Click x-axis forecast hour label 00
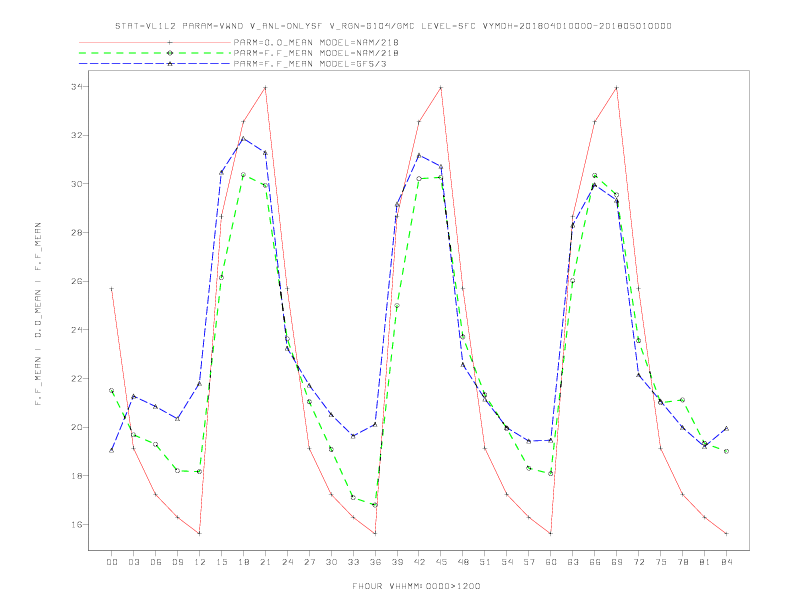This screenshot has height=612, width=792. (112, 562)
